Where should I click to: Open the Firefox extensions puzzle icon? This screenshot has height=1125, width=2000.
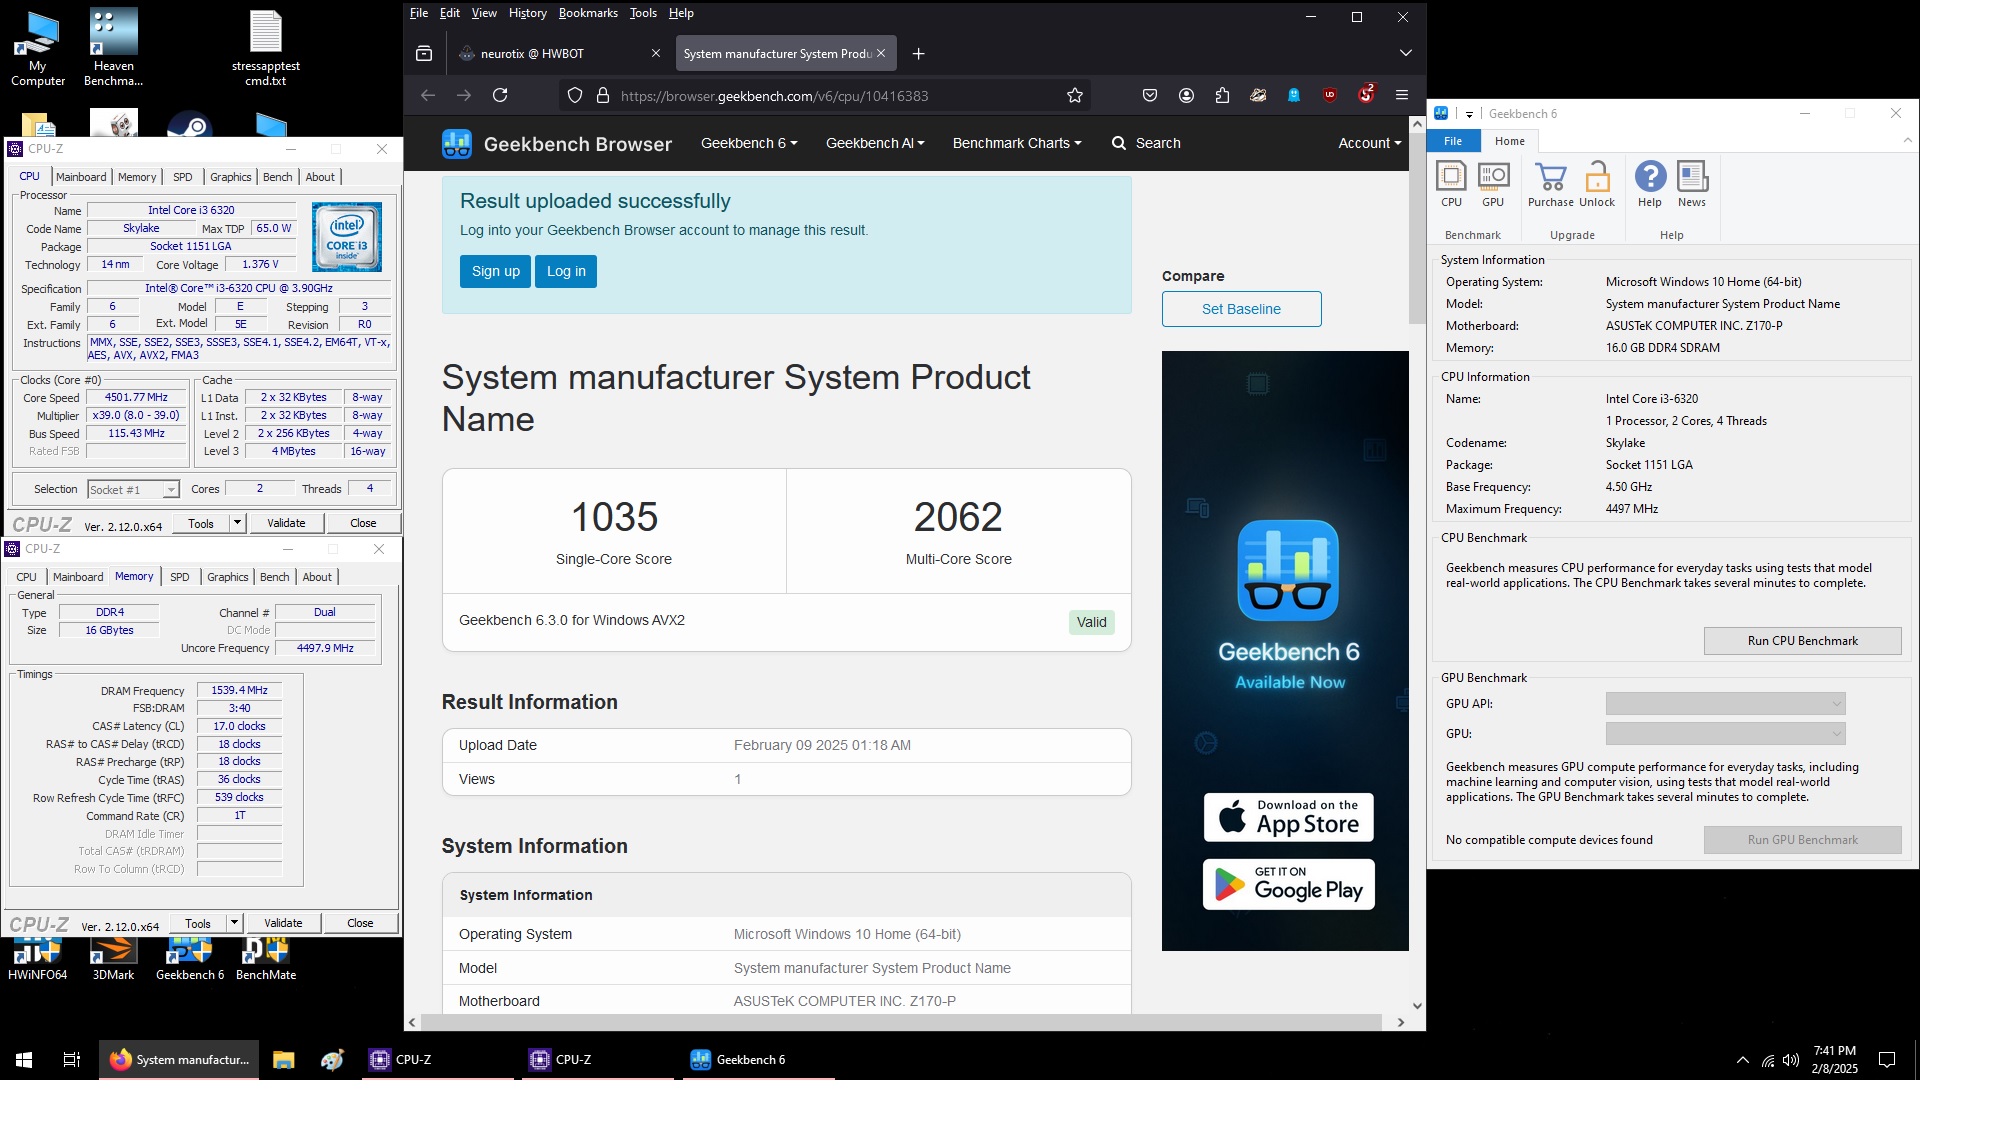click(x=1222, y=95)
